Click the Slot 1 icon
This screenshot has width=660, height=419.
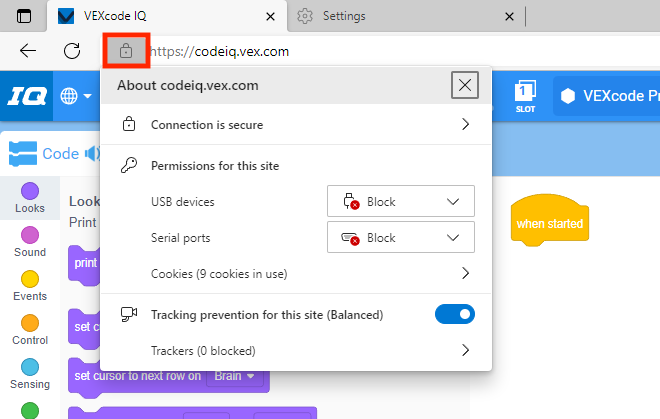(x=526, y=96)
